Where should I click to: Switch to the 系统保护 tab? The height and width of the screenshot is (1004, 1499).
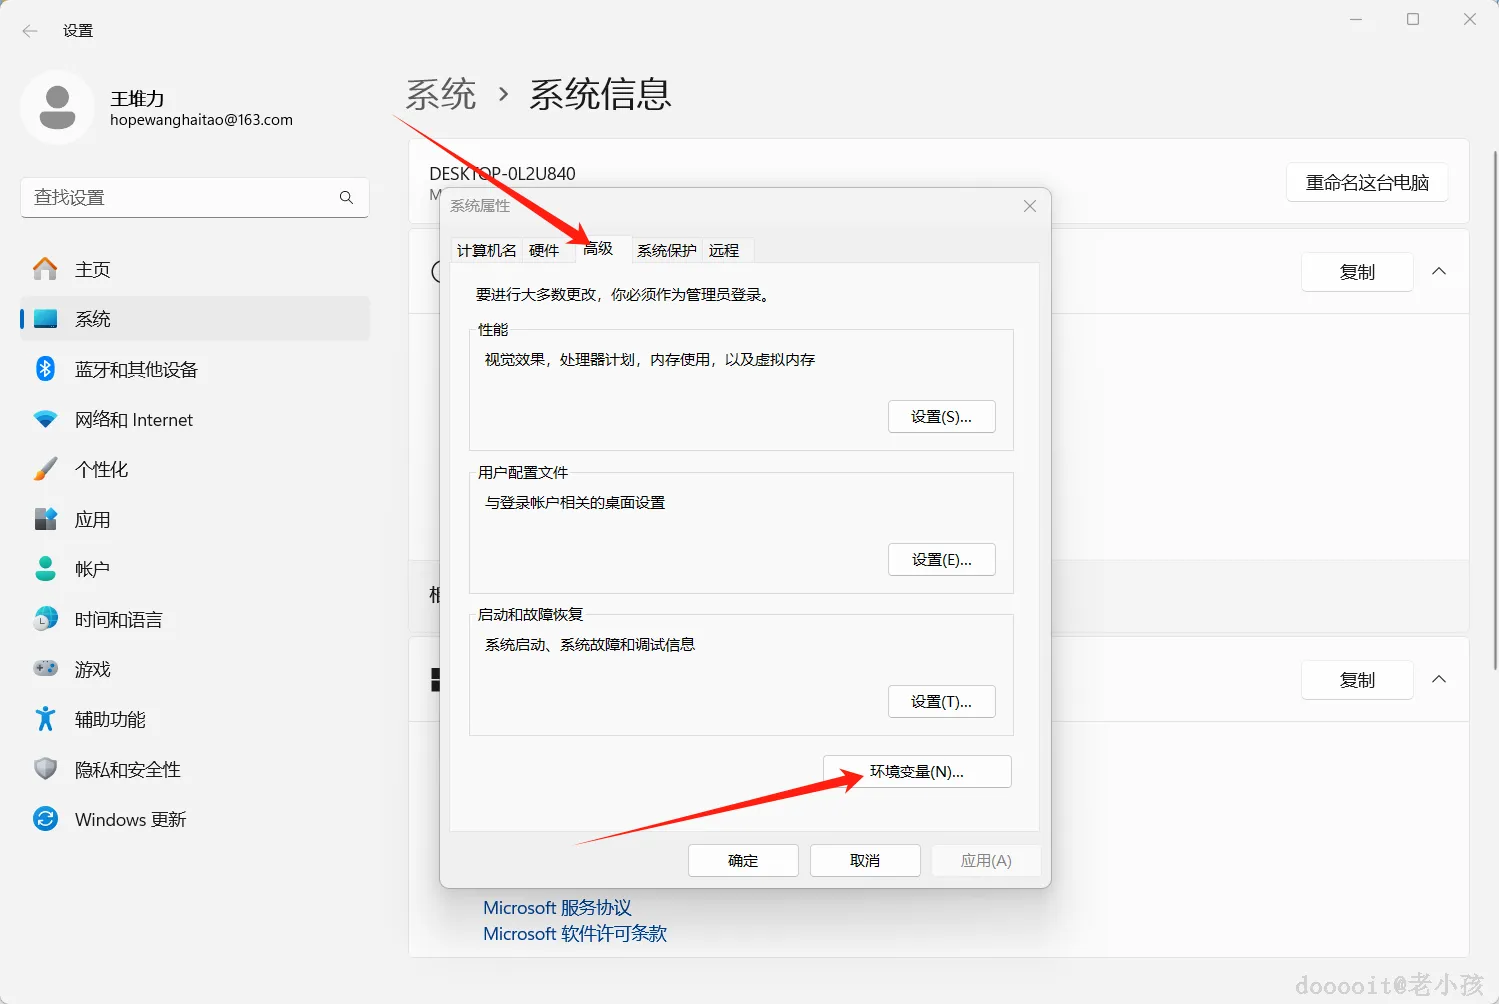click(x=666, y=250)
